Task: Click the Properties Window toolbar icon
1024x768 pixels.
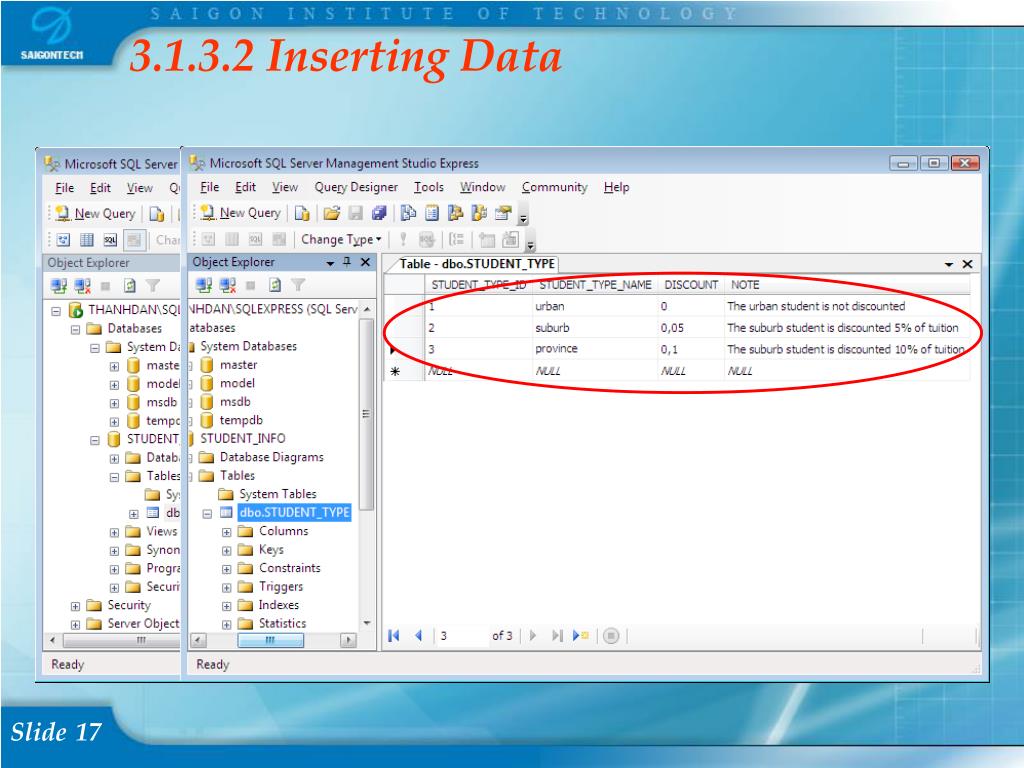Action: click(x=503, y=213)
